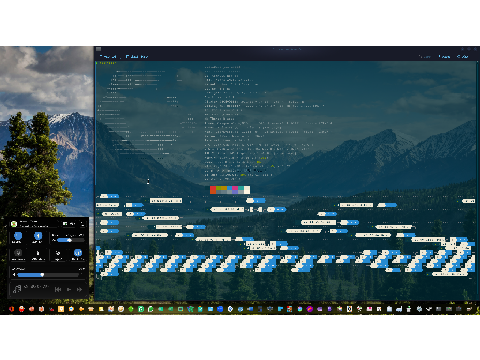Open the gear-shaped tile in quick settings
The width and height of the screenshot is (480, 360).
coord(58,253)
